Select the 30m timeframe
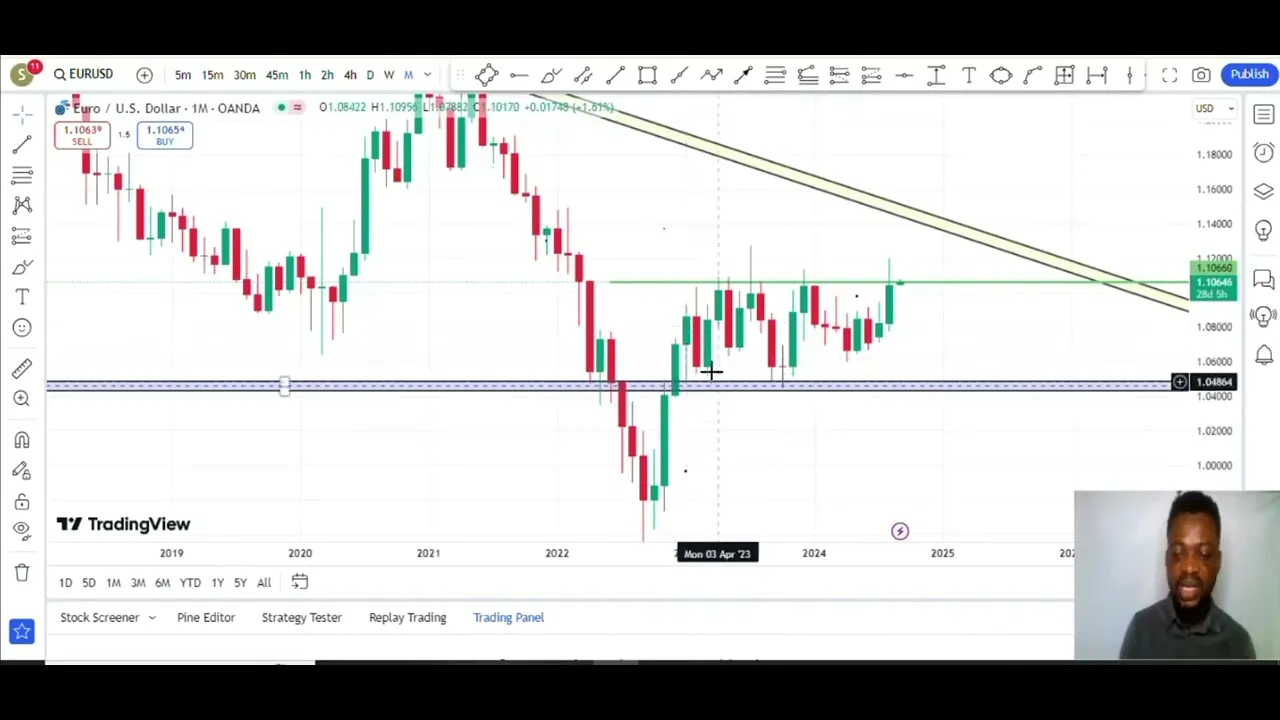The image size is (1280, 720). click(245, 75)
